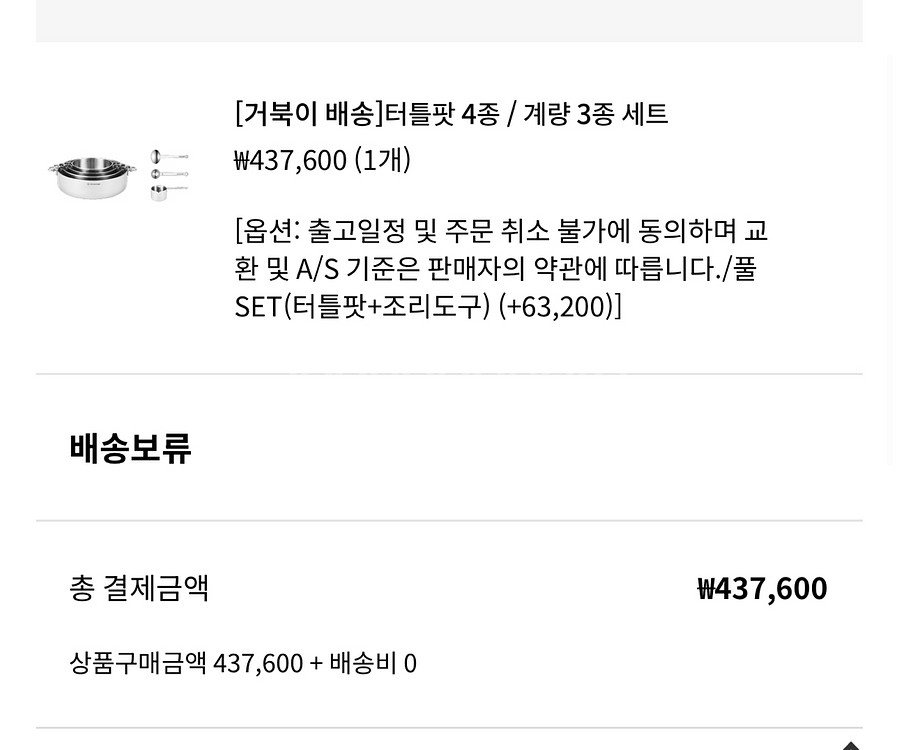Tap the 배송보류 status heading
Screen dimensions: 899x750
[130, 448]
